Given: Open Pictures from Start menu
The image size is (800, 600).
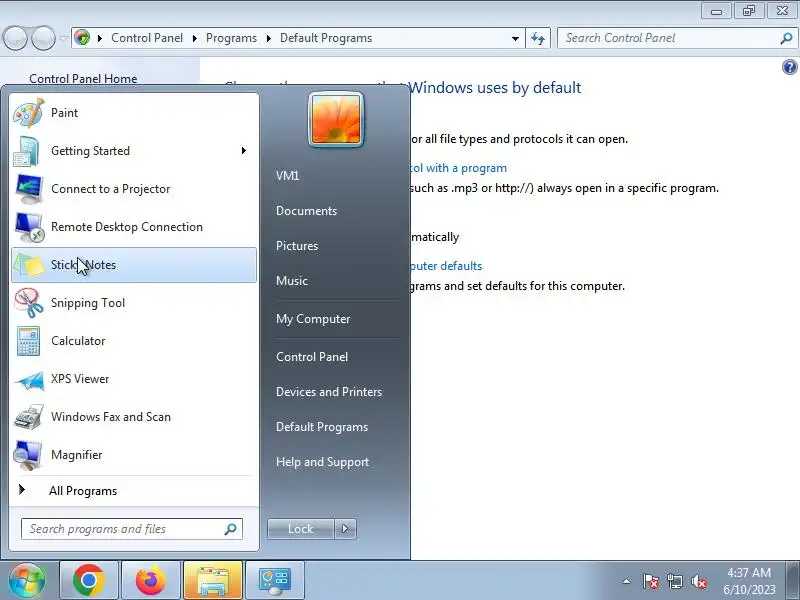Looking at the screenshot, I should [297, 246].
